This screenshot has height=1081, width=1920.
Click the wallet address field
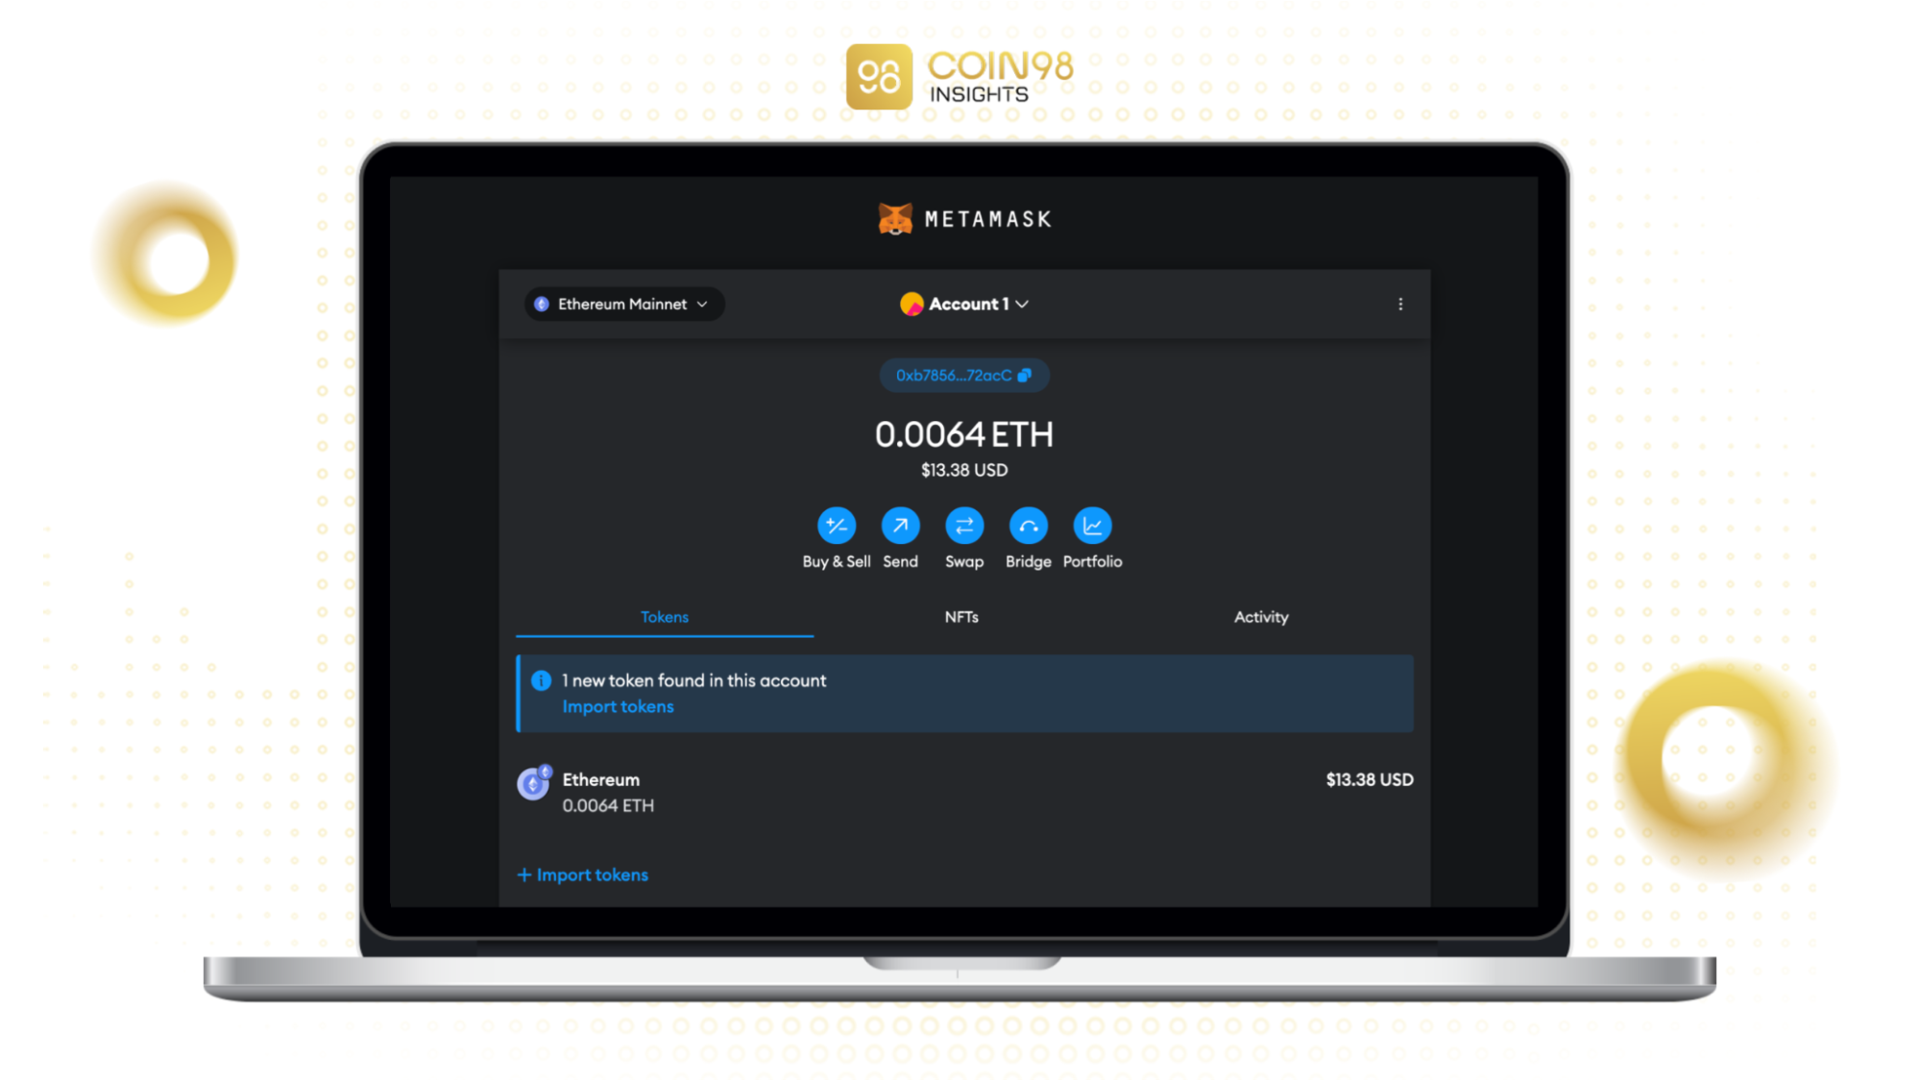pyautogui.click(x=964, y=376)
